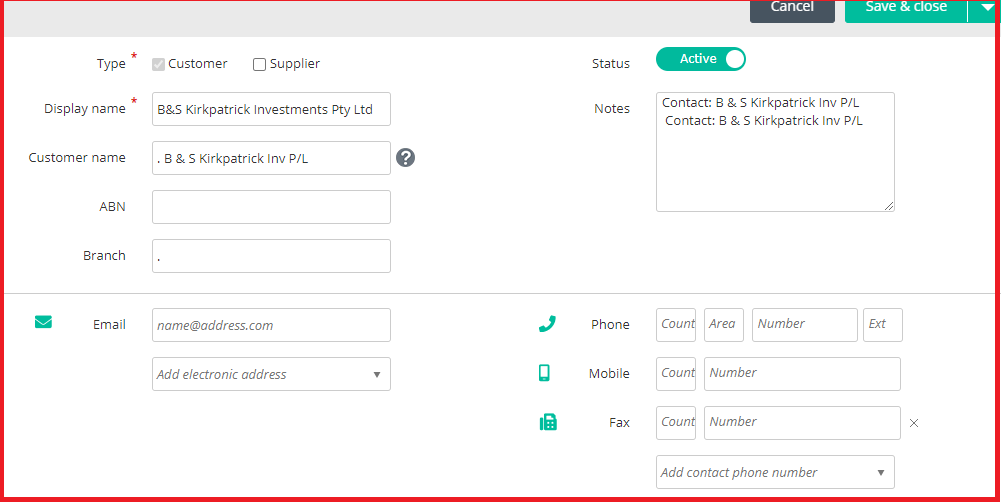
Task: Click the Email label
Action: click(x=109, y=325)
